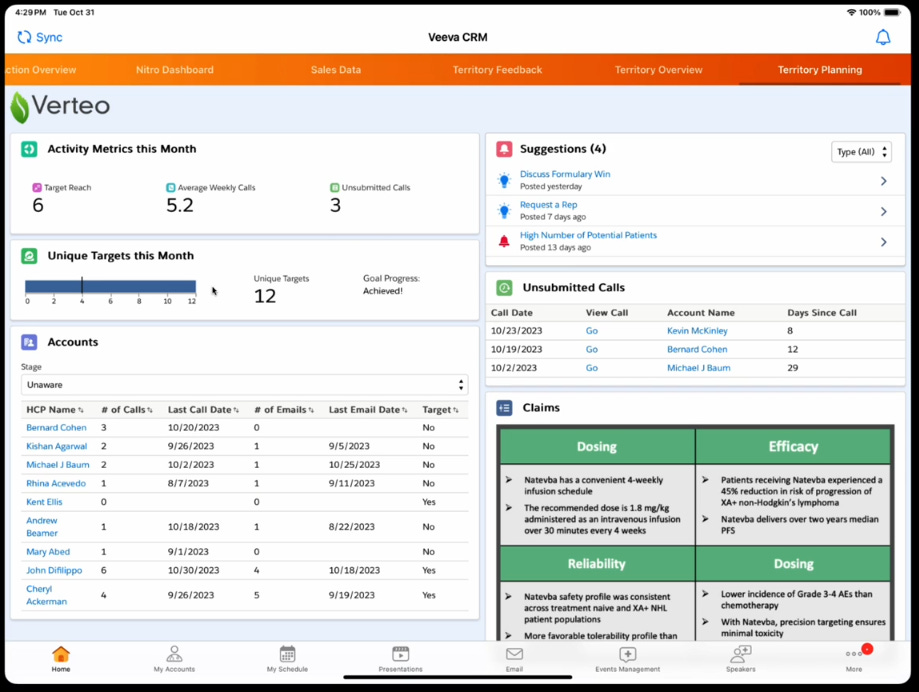This screenshot has width=919, height=692.
Task: Click the Activity Metrics panel icon
Action: (x=29, y=149)
